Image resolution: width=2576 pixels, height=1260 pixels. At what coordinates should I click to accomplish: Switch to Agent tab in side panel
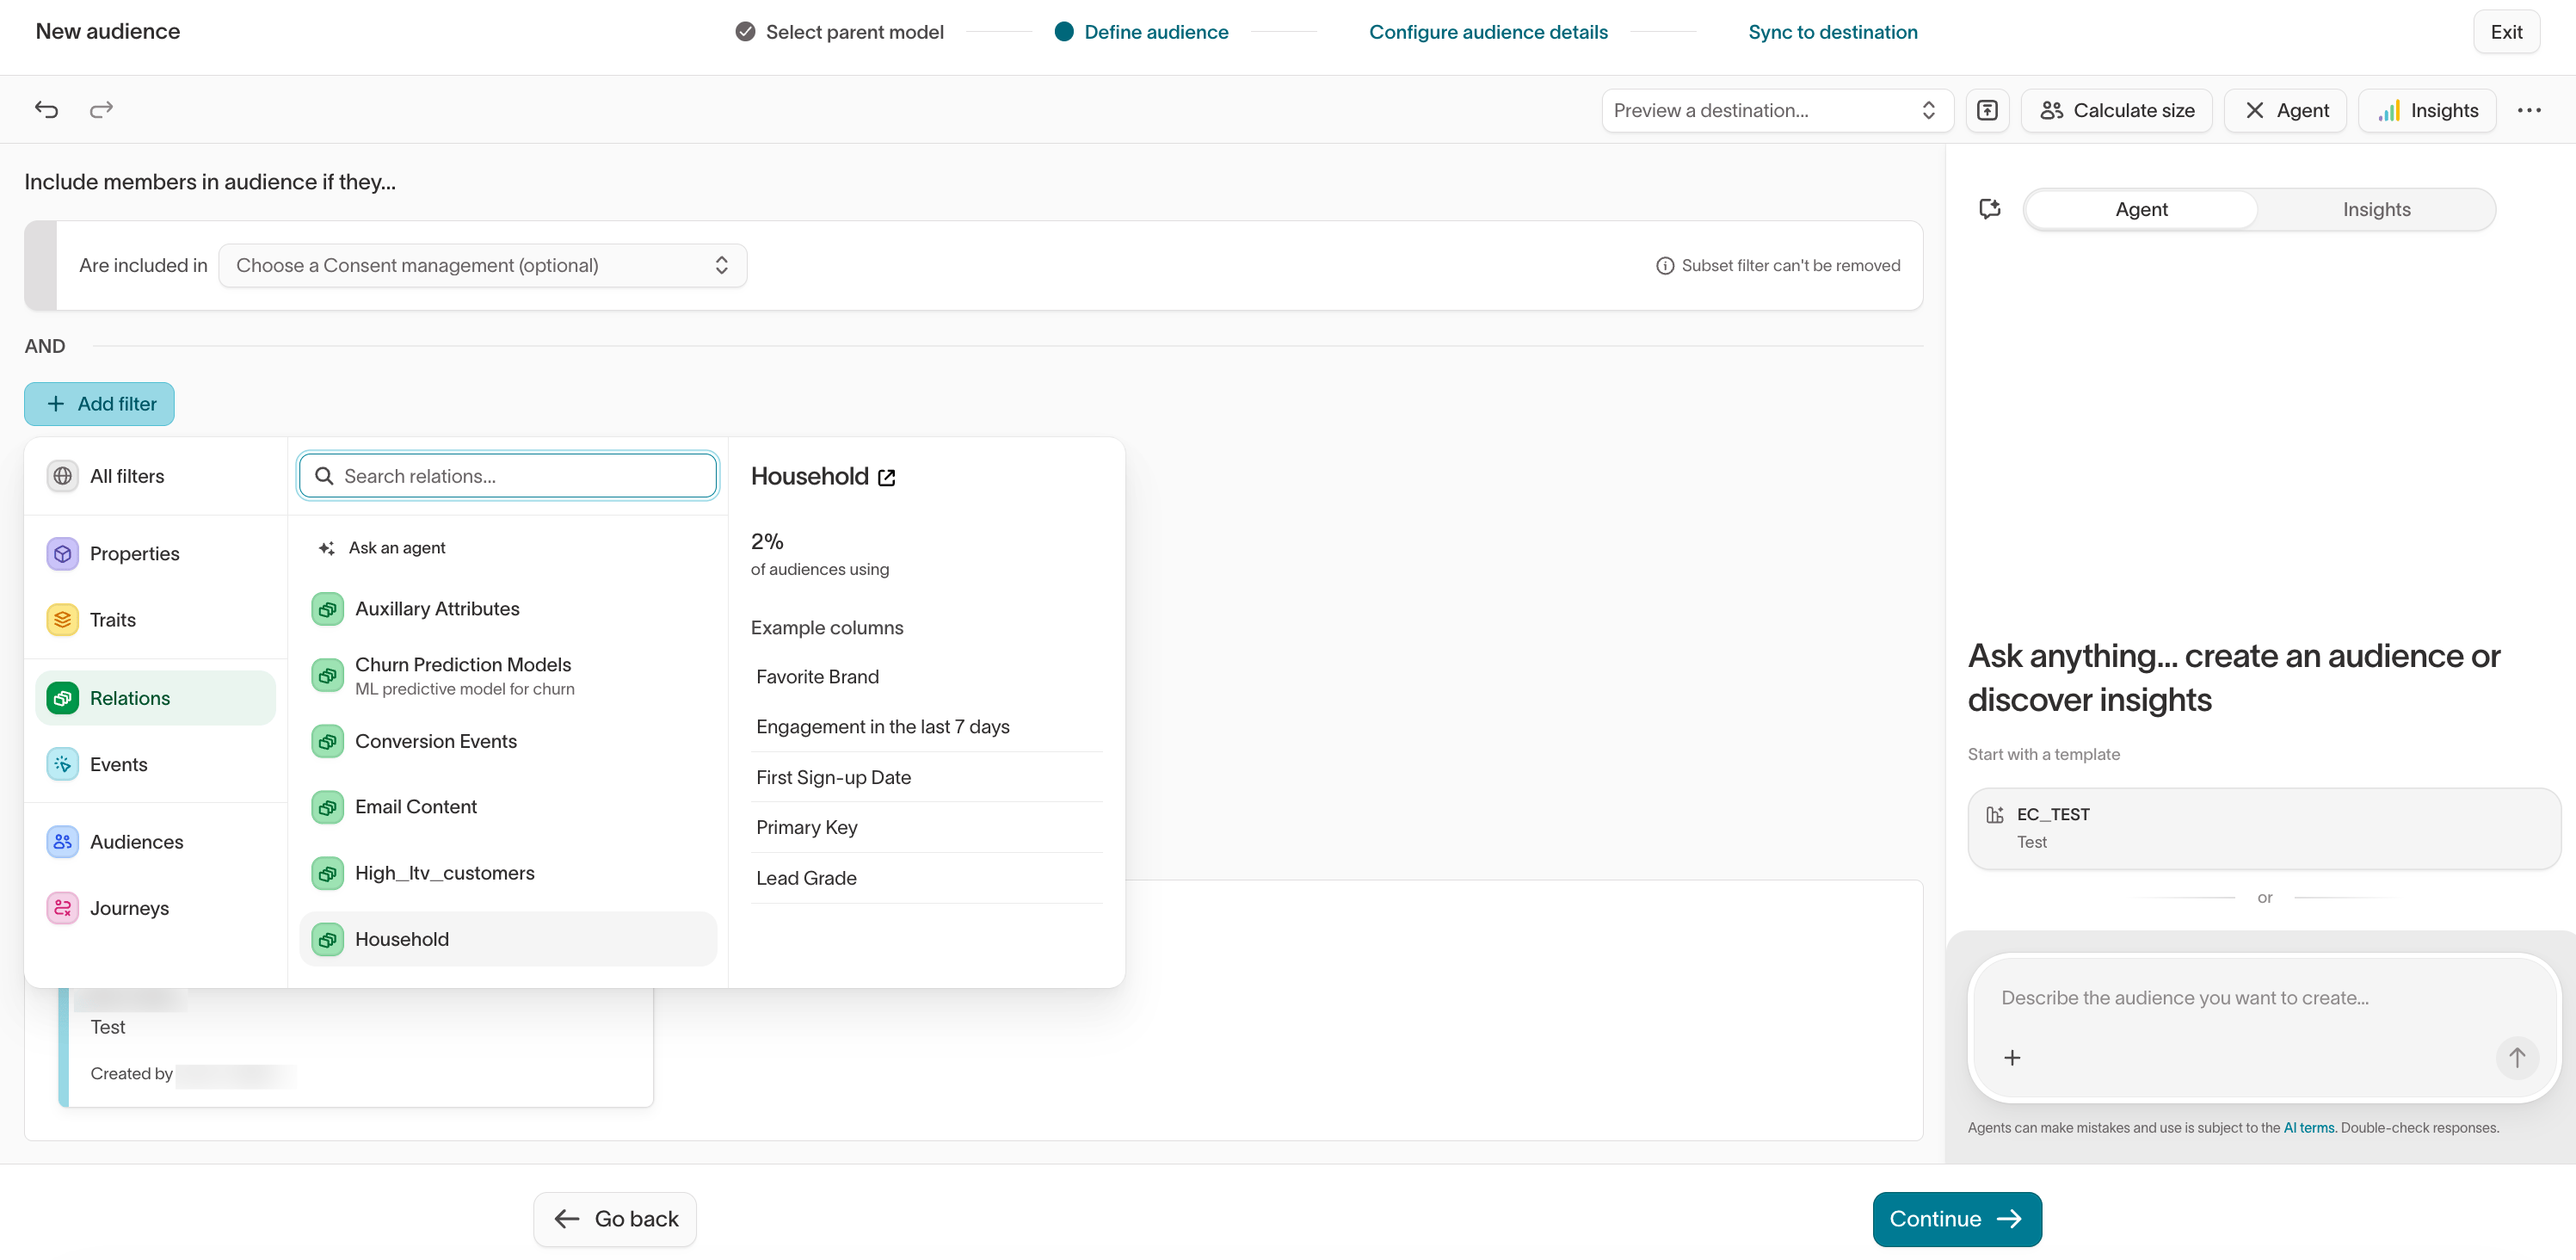(2141, 209)
